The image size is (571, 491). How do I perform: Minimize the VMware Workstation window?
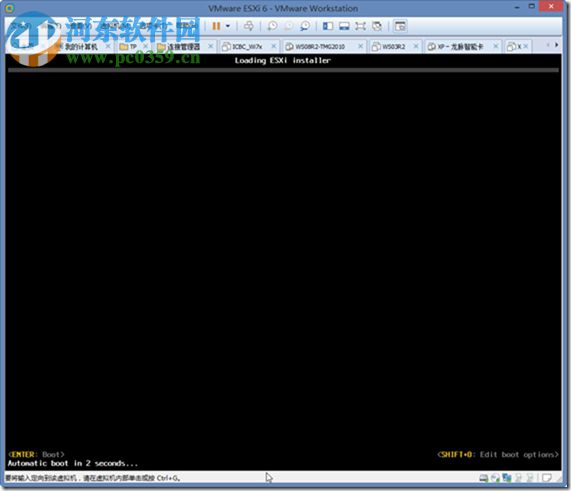(517, 7)
